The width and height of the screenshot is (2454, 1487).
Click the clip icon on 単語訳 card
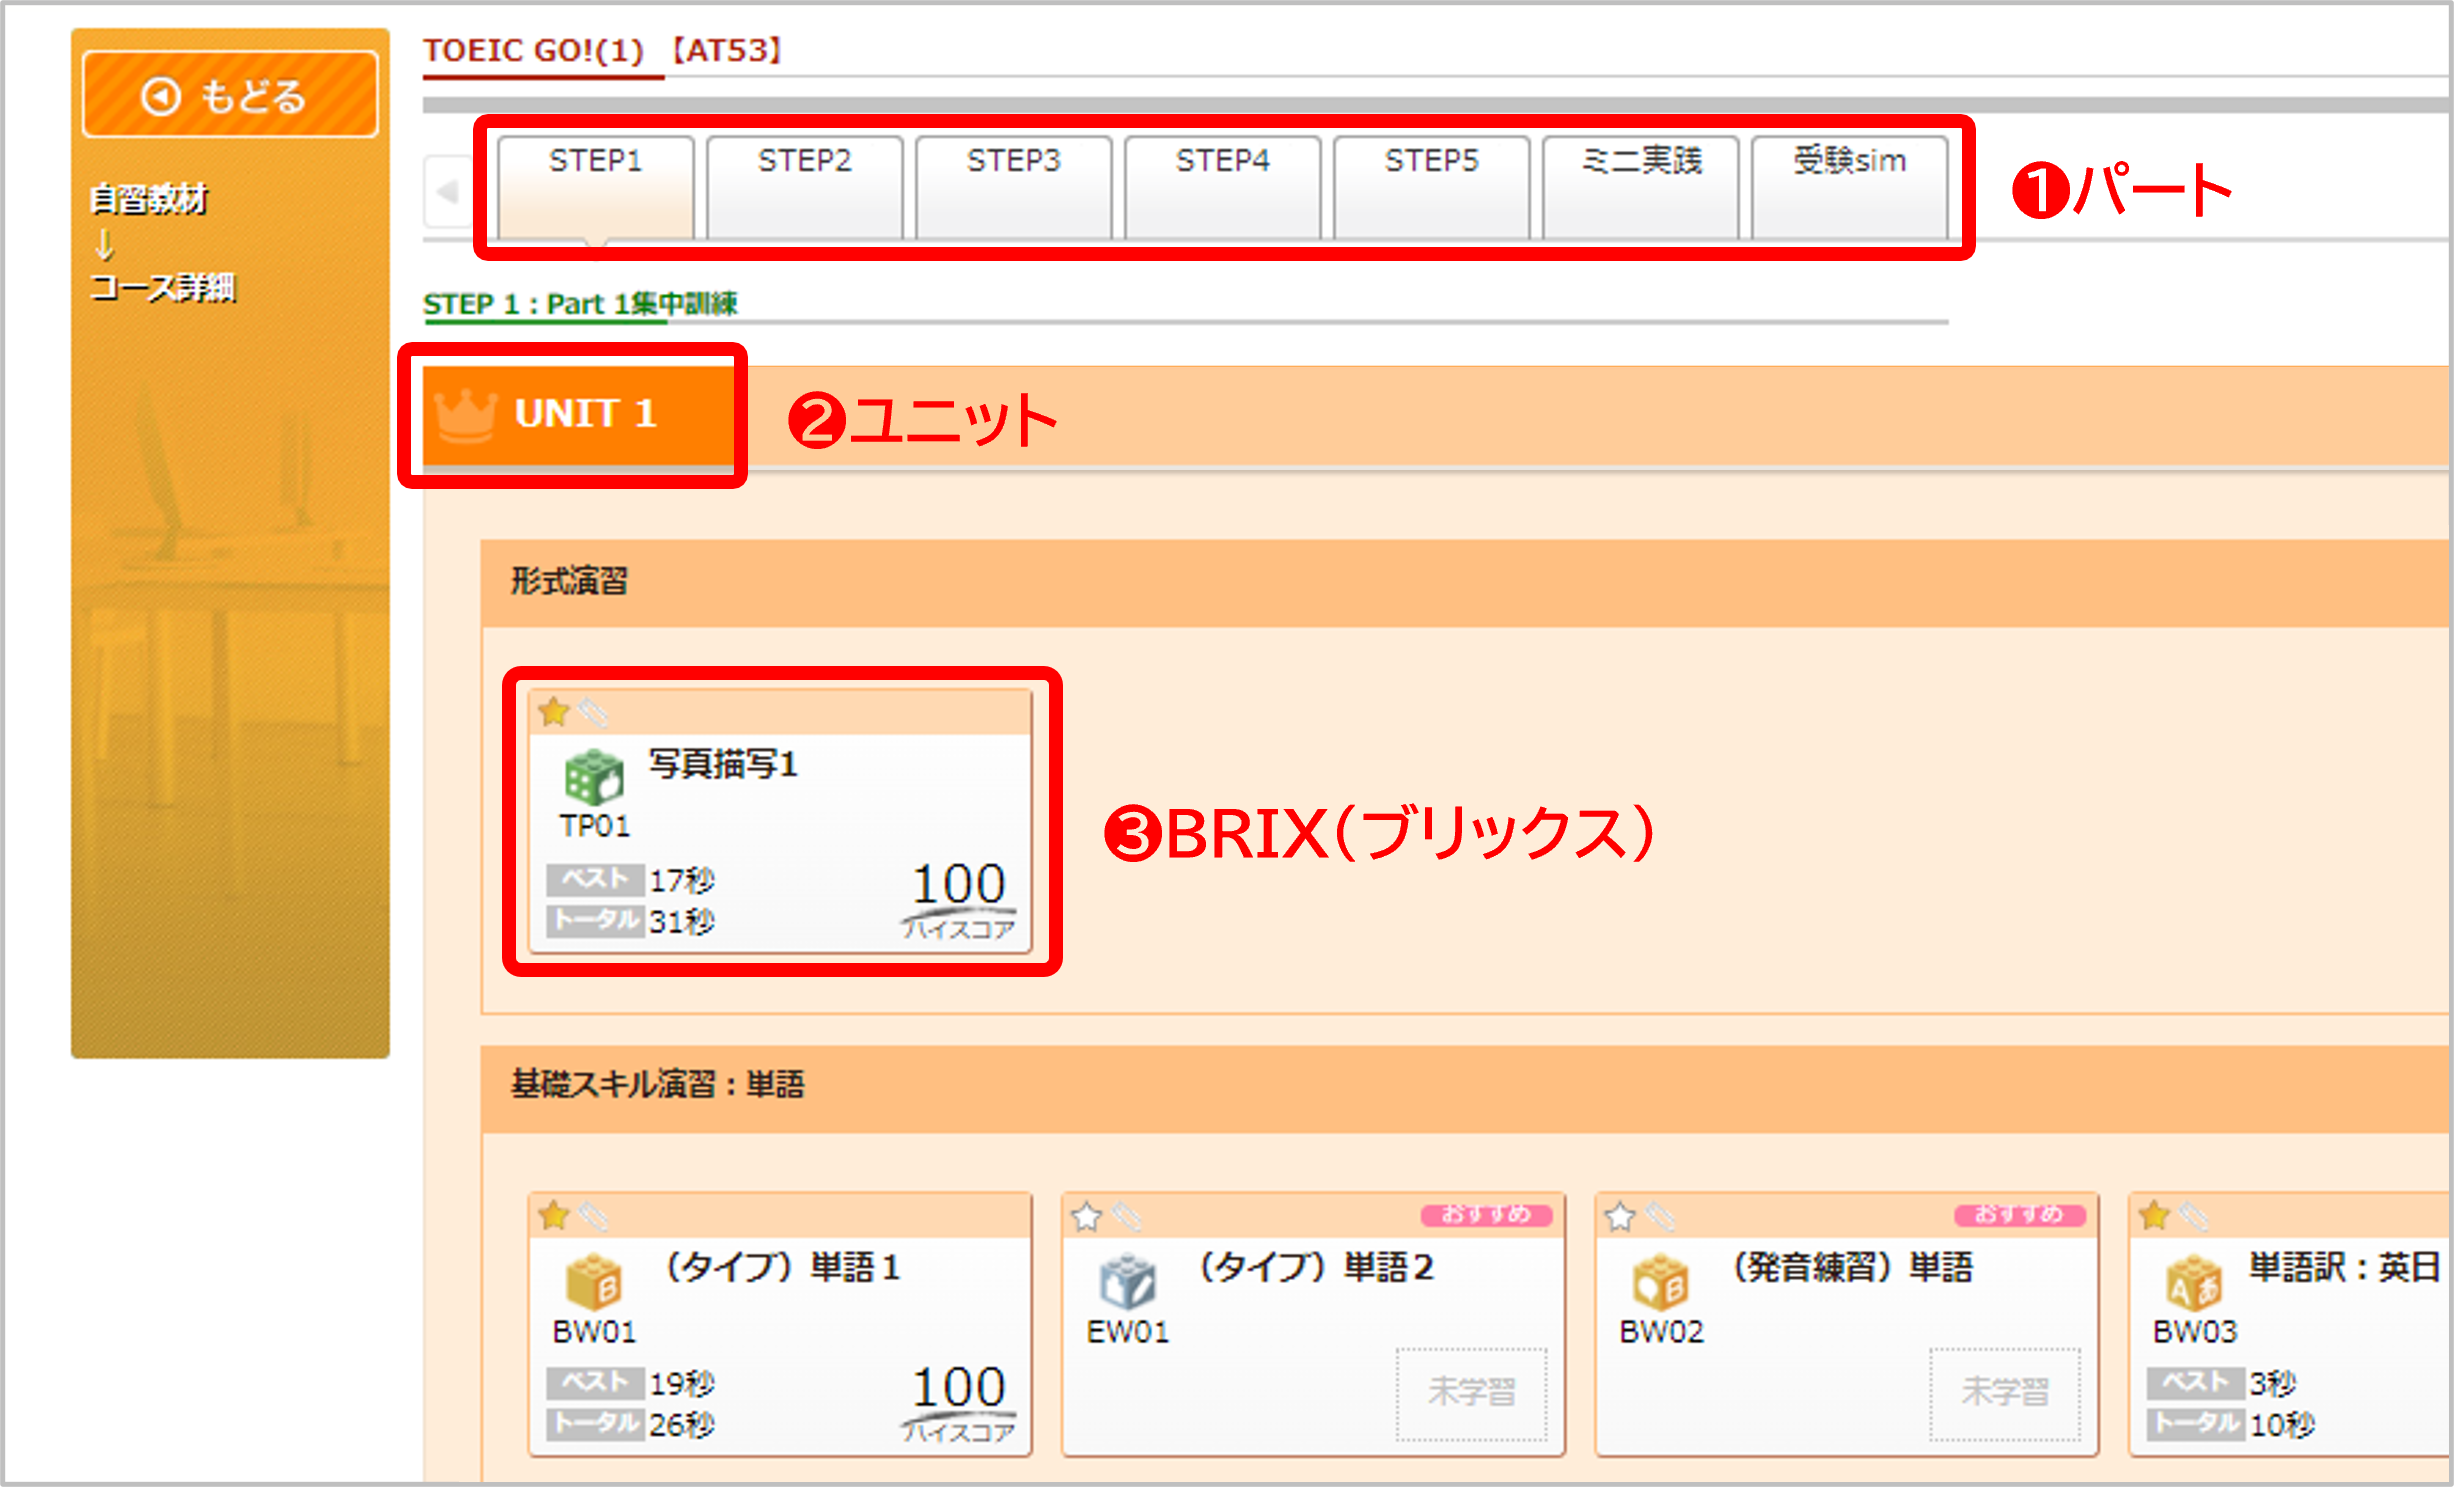pyautogui.click(x=2194, y=1216)
